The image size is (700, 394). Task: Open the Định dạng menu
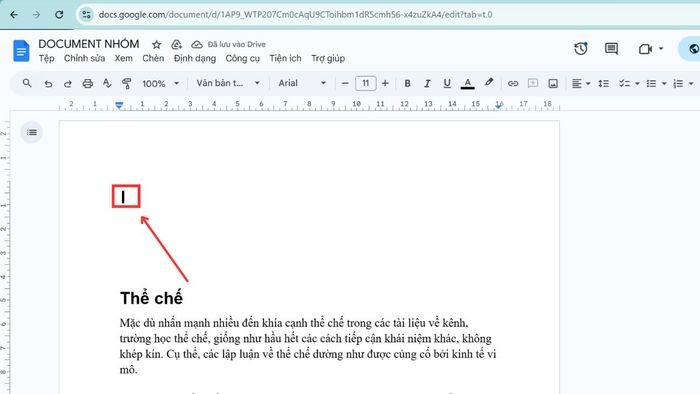click(195, 58)
